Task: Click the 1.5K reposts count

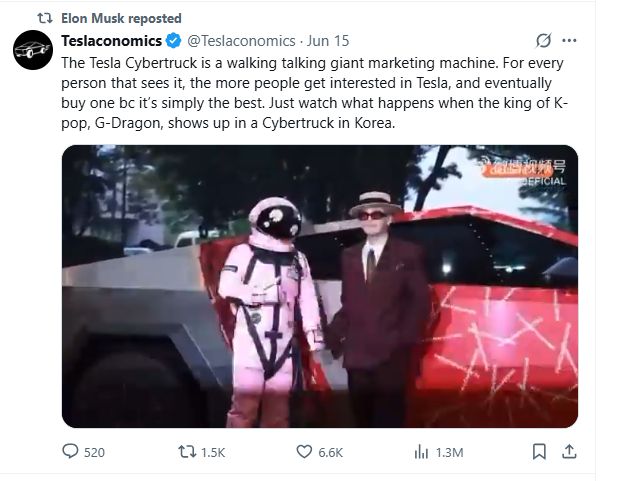Action: click(213, 452)
